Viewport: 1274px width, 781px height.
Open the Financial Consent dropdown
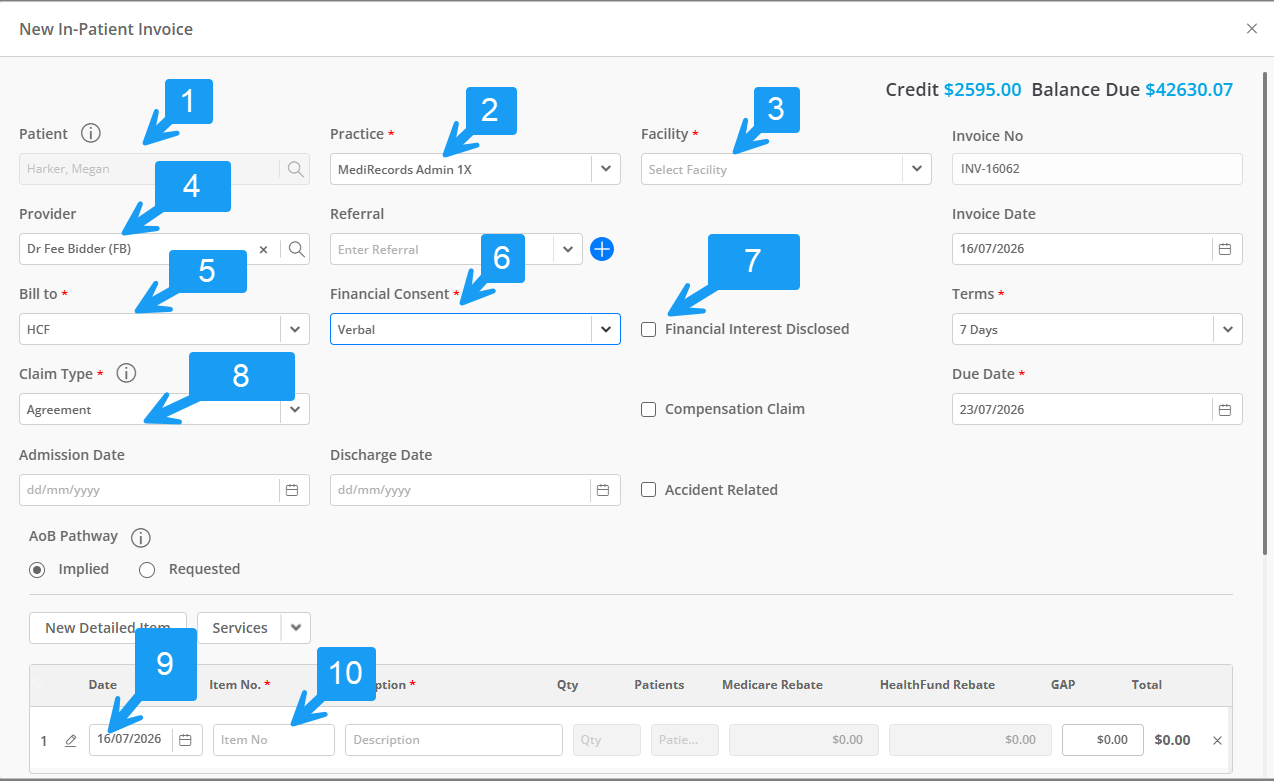(606, 329)
